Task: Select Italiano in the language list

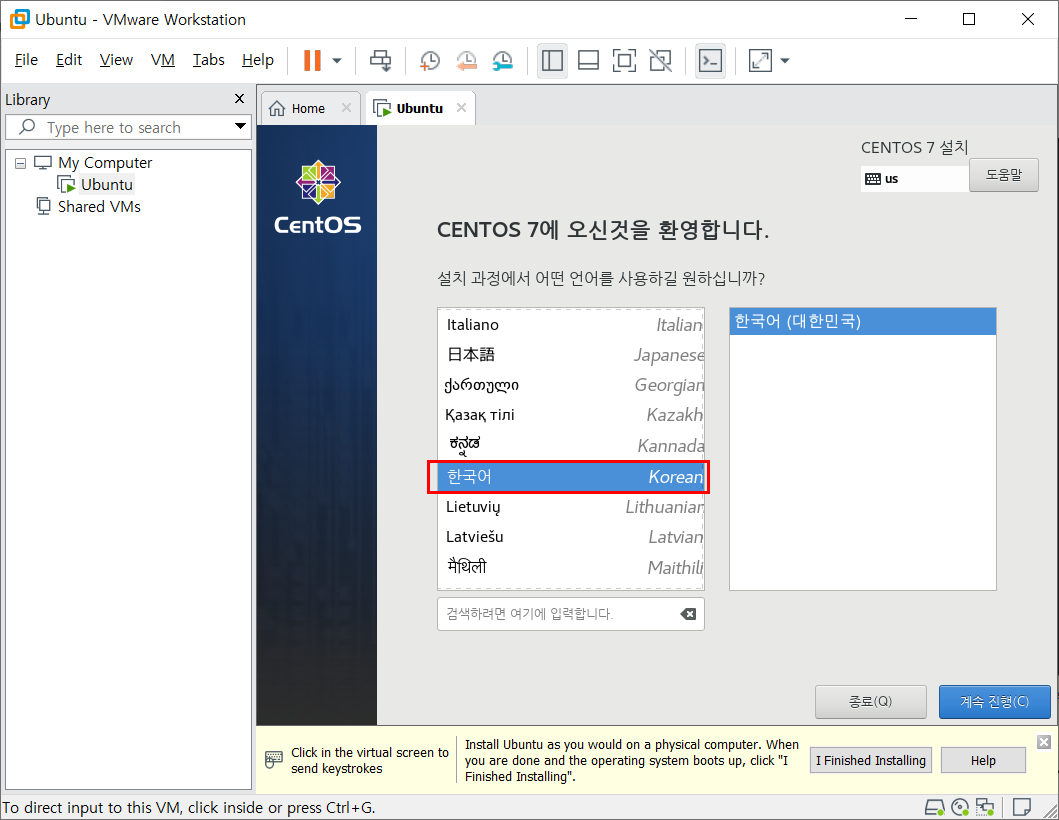Action: pyautogui.click(x=571, y=325)
